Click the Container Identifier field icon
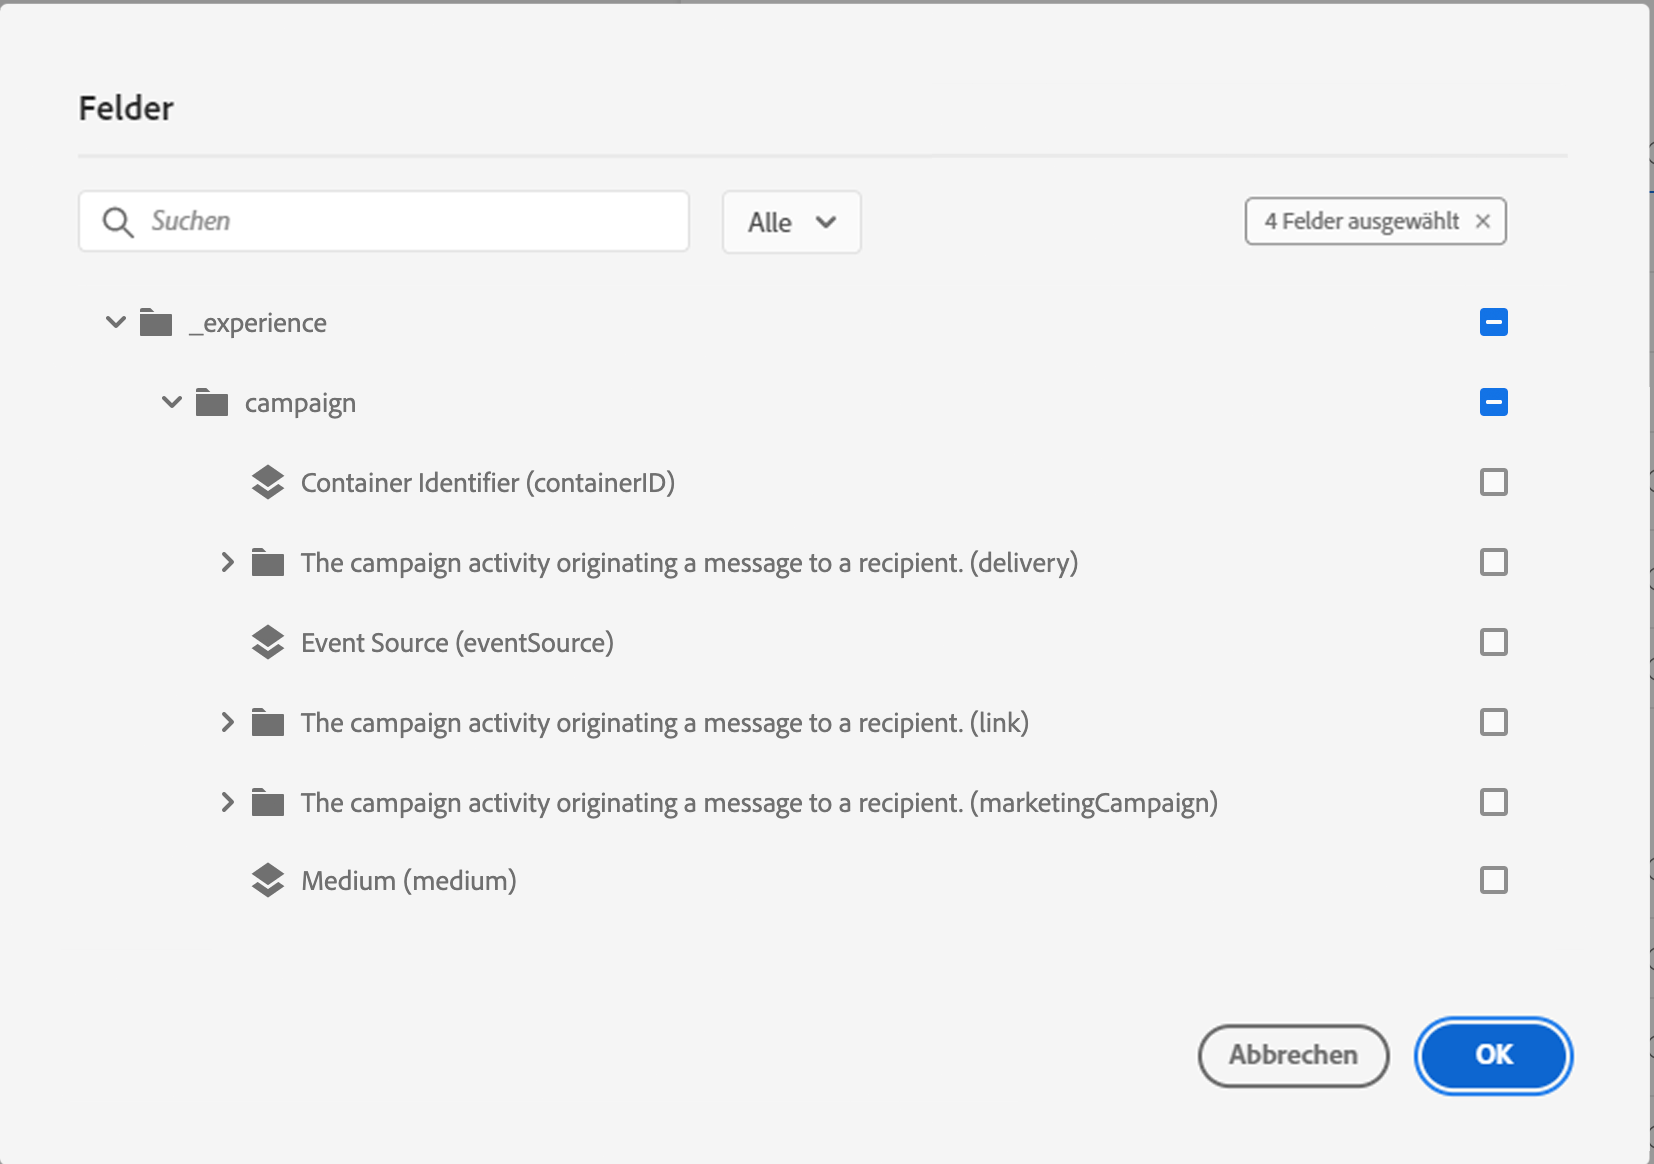Screen dimensions: 1654x1164 [x=268, y=483]
